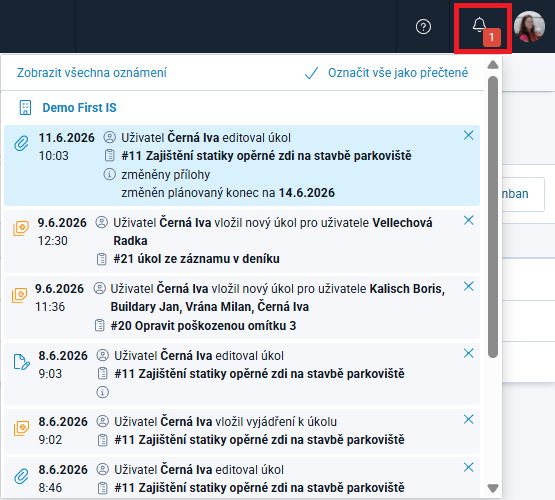This screenshot has height=500, width=555.
Task: Dismiss the 9.6.2026 11:36 notification
Action: [x=469, y=286]
